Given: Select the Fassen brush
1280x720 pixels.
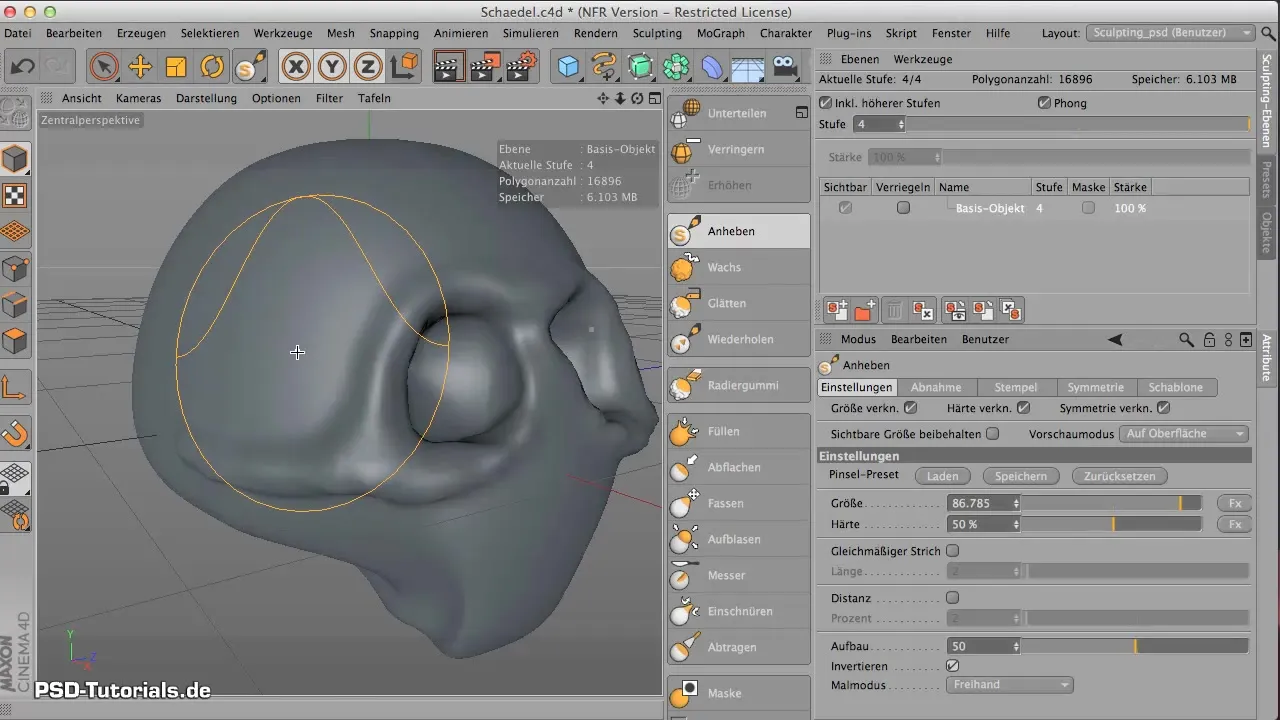Looking at the screenshot, I should point(739,503).
